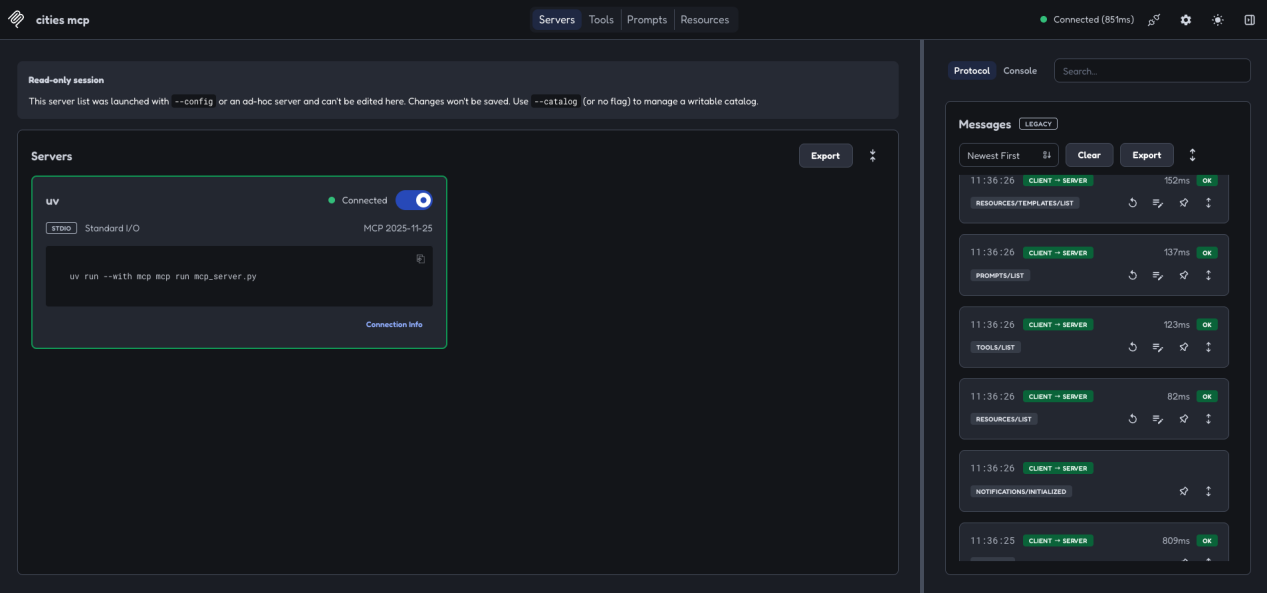The image size is (1267, 593).
Task: Select the Console panel tab
Action: [1020, 71]
